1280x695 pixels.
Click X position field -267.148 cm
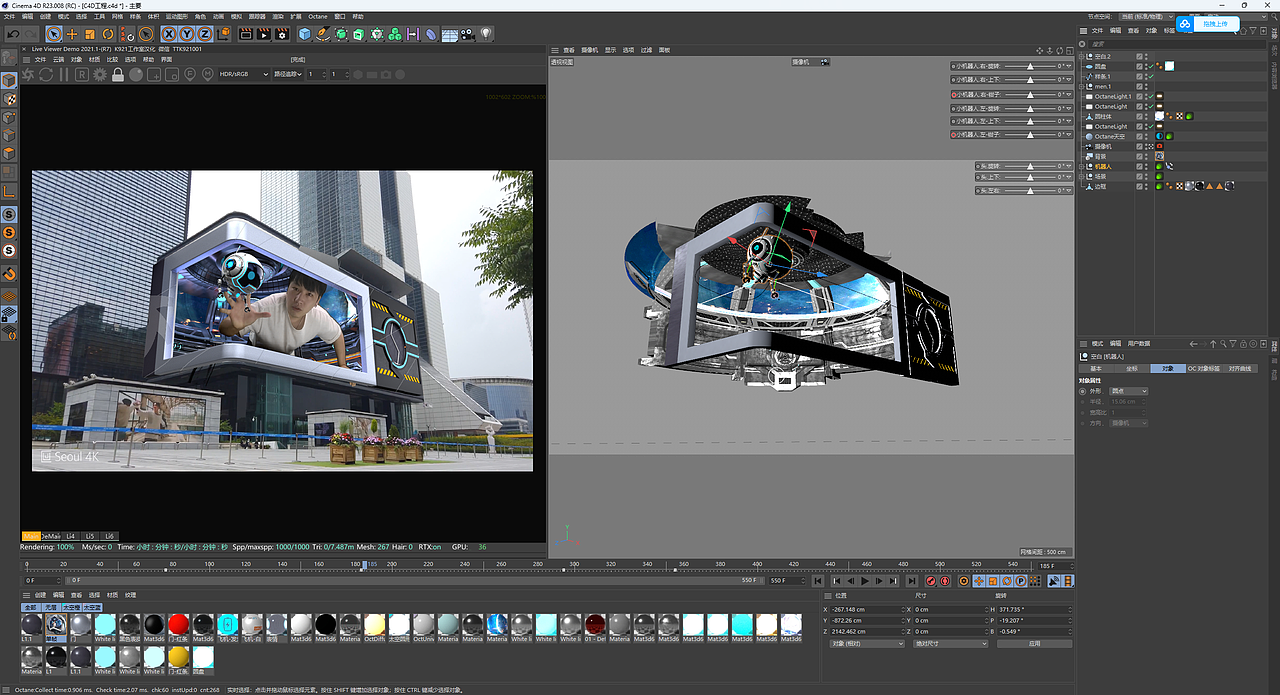[x=865, y=609]
